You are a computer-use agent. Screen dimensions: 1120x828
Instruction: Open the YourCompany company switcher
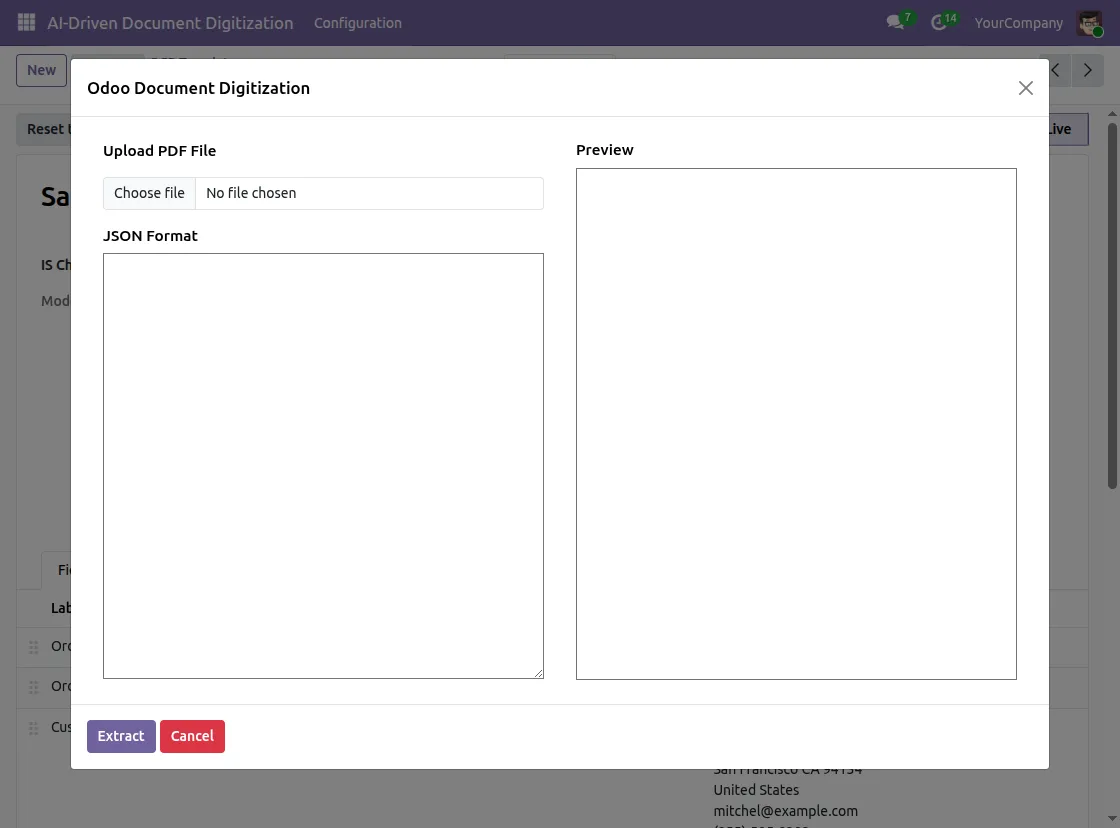(1019, 23)
